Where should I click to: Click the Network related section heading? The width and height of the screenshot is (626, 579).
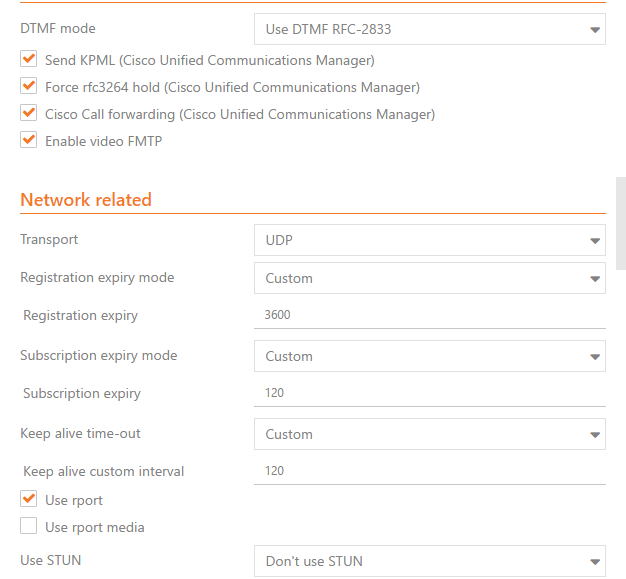click(x=86, y=200)
